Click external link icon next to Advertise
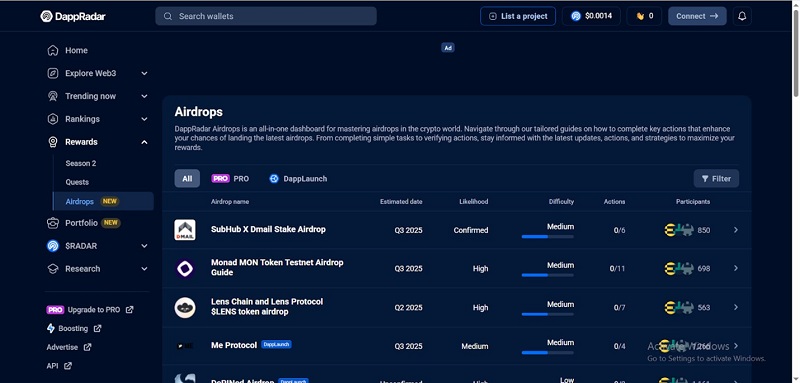 coord(87,347)
